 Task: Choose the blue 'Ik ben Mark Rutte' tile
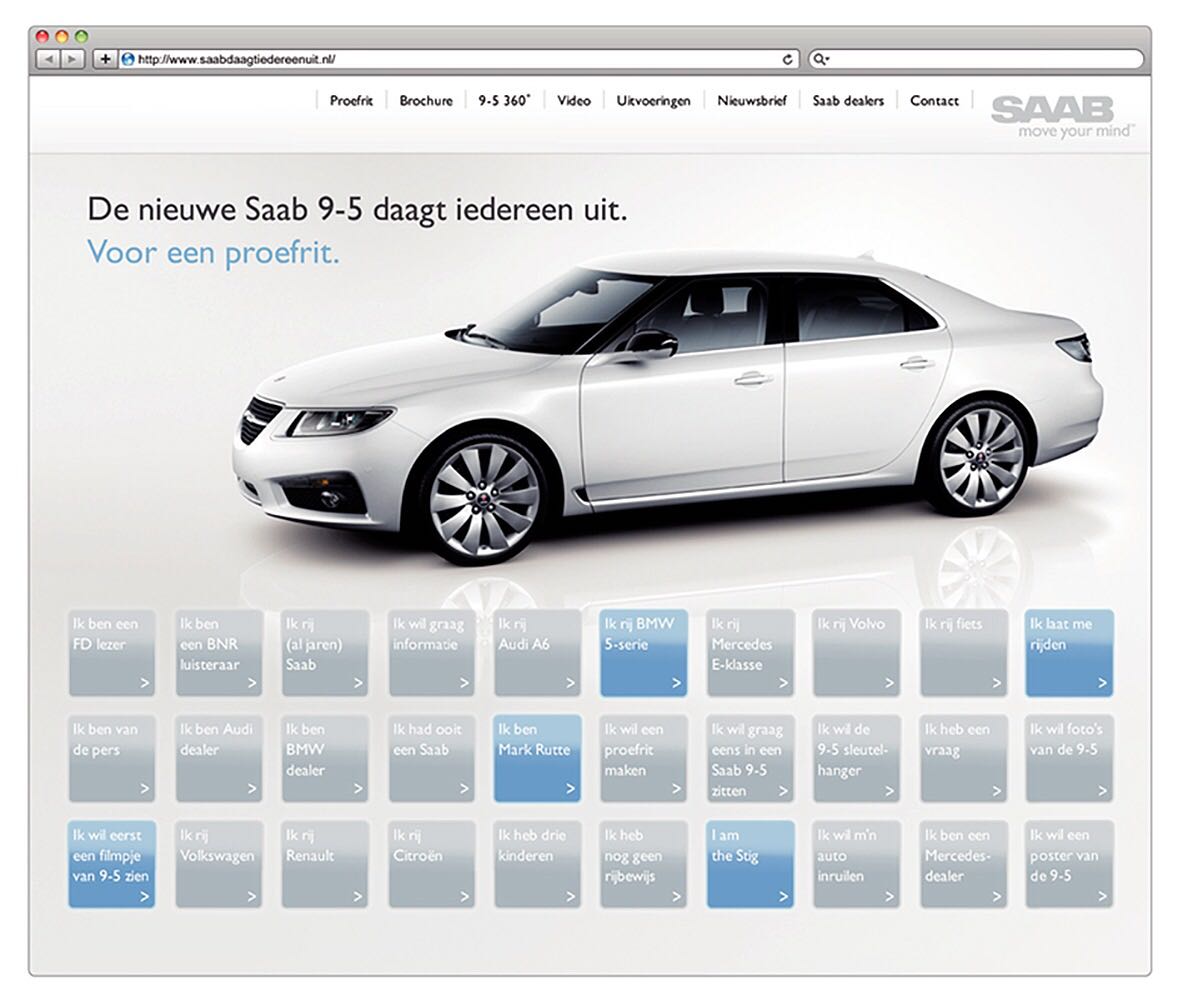tap(537, 758)
